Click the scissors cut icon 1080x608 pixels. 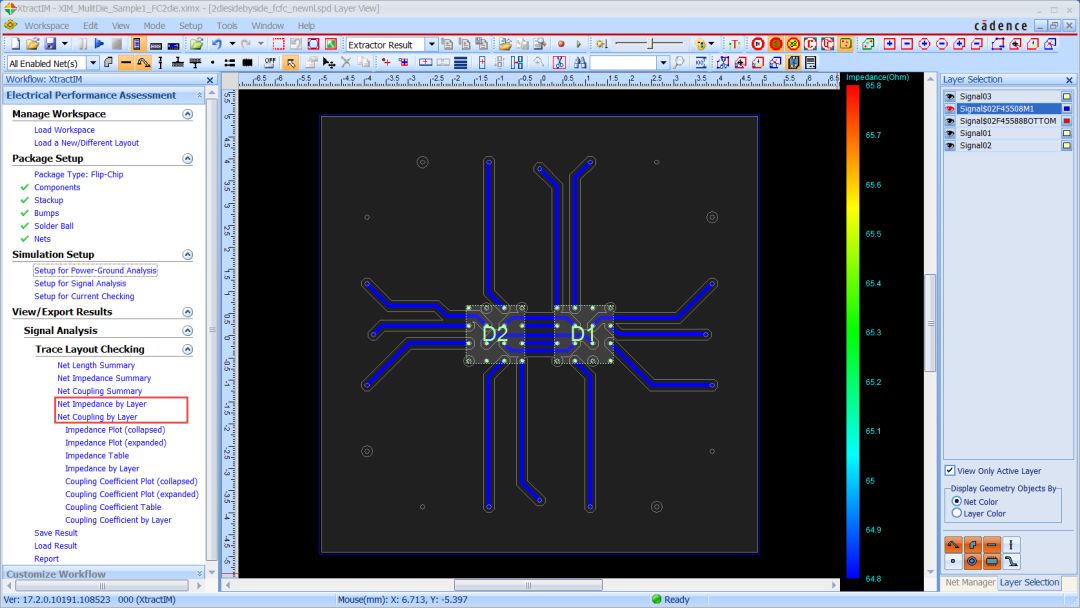pyautogui.click(x=559, y=63)
